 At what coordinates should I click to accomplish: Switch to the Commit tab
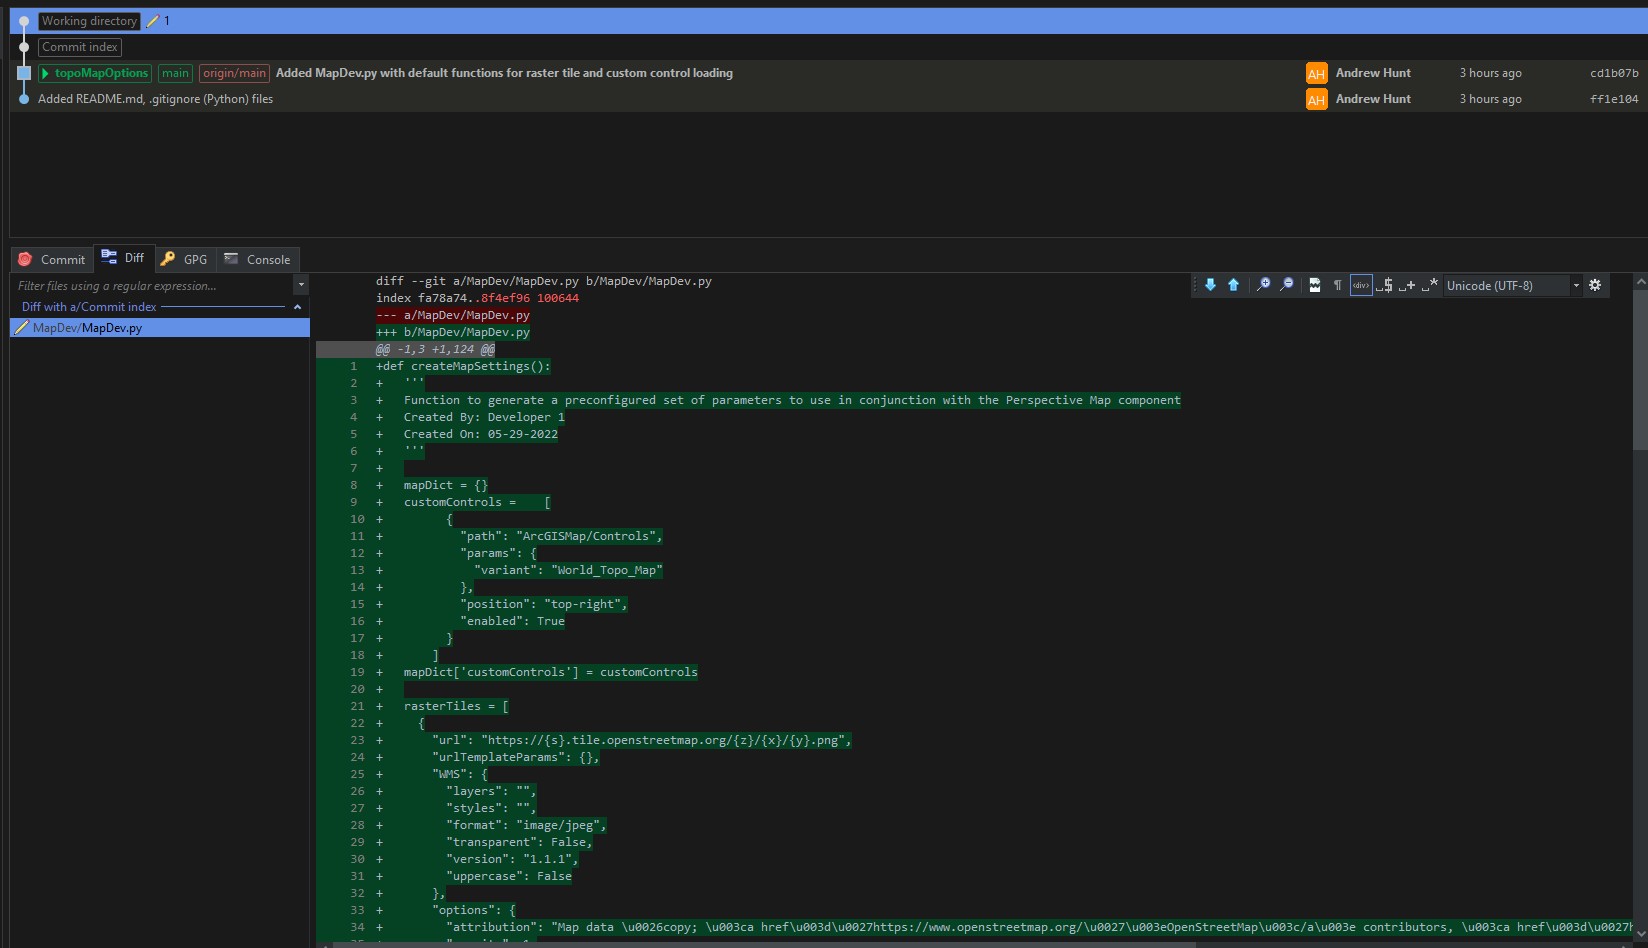[x=52, y=259]
